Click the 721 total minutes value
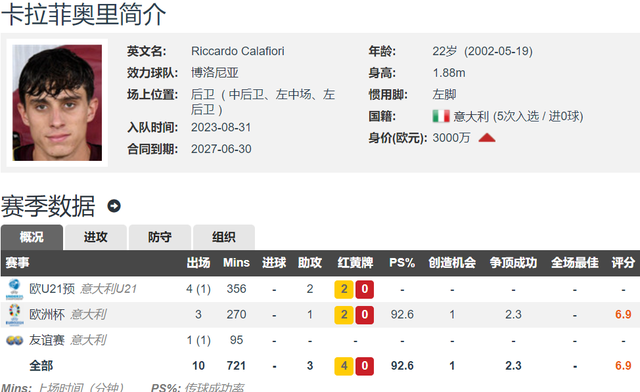640x392 pixels. 236,365
